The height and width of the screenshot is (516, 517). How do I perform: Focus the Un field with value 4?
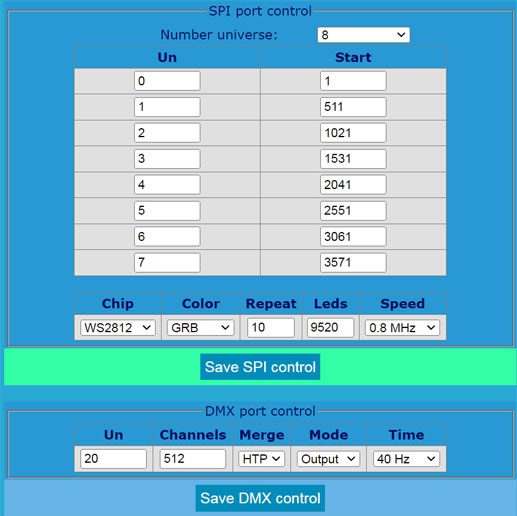coord(167,185)
